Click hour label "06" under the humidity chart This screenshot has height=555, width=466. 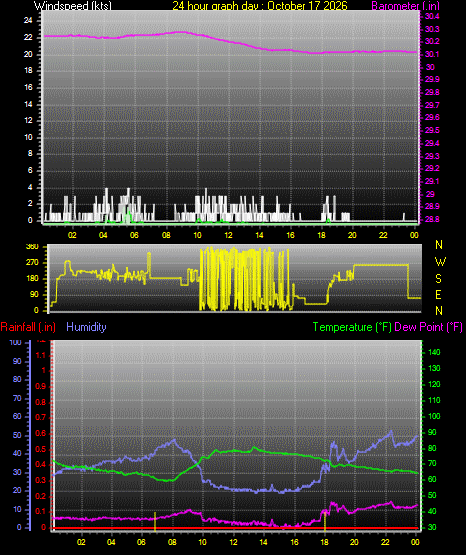[x=141, y=542]
